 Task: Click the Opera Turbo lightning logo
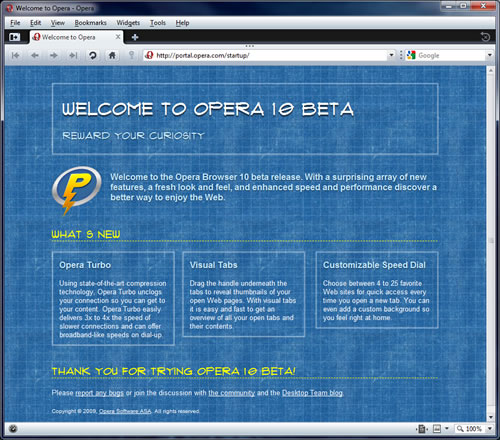pyautogui.click(x=76, y=190)
